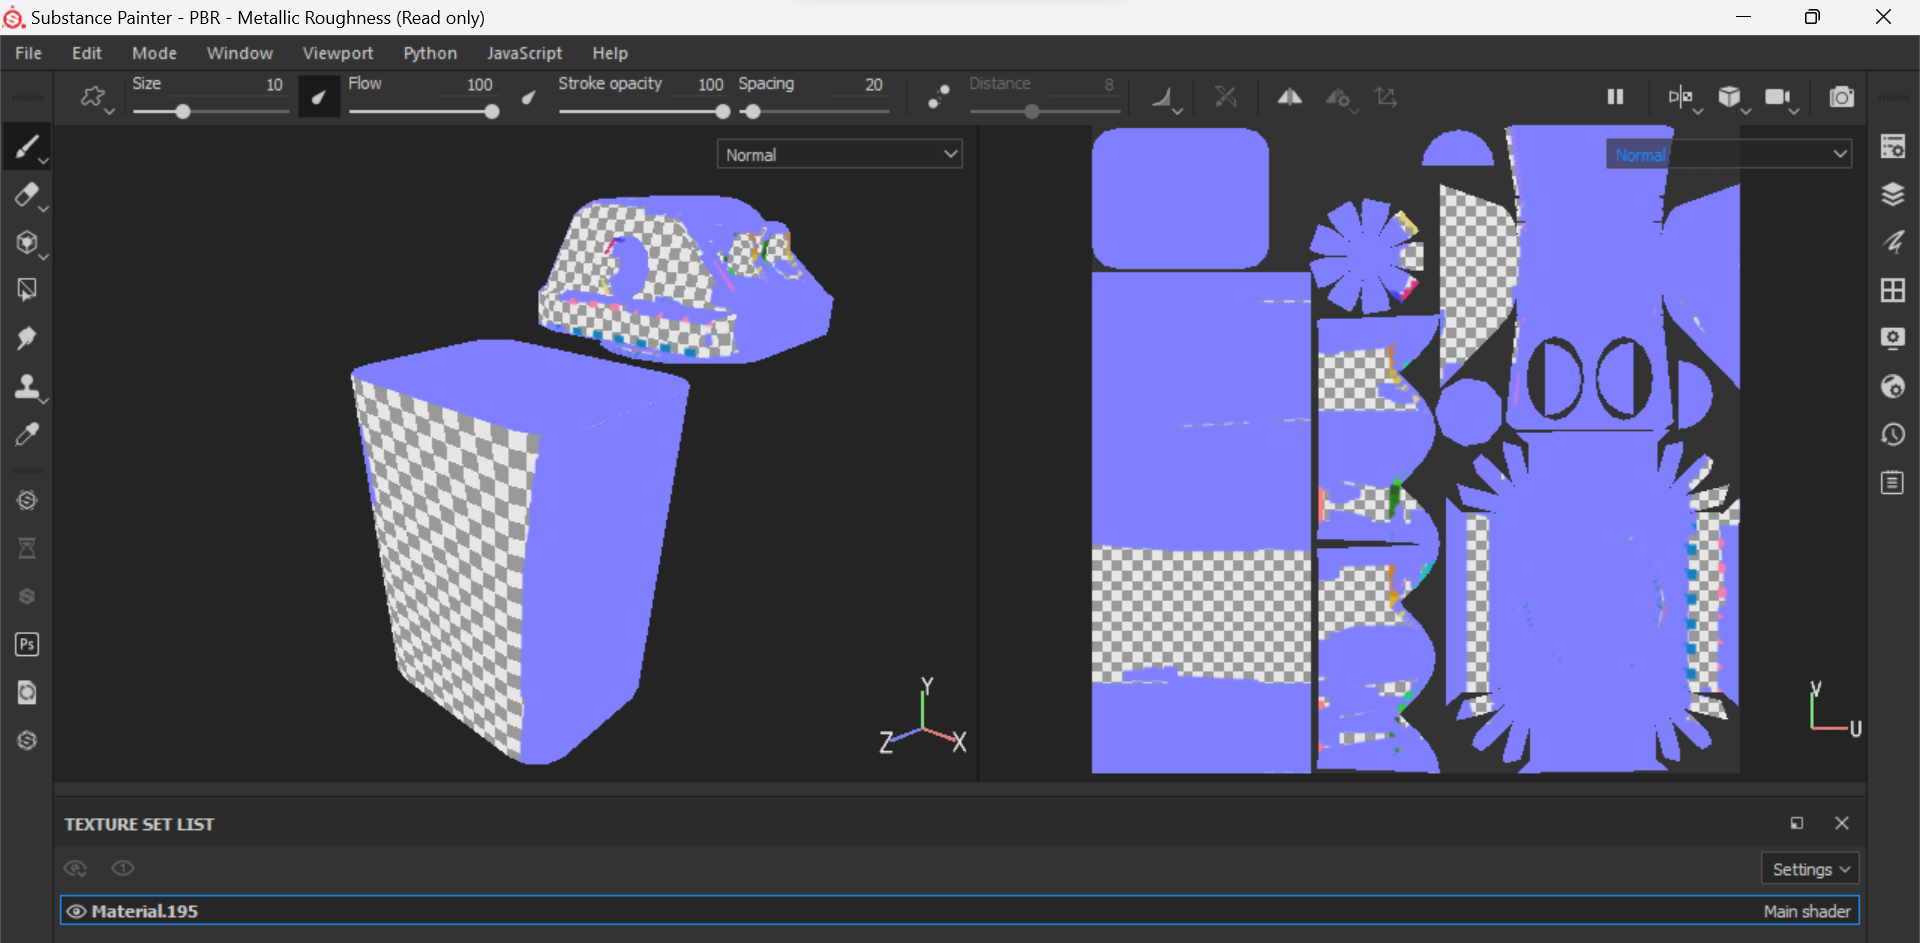Select the Clone Stamp tool
Viewport: 1920px width, 943px height.
[27, 387]
